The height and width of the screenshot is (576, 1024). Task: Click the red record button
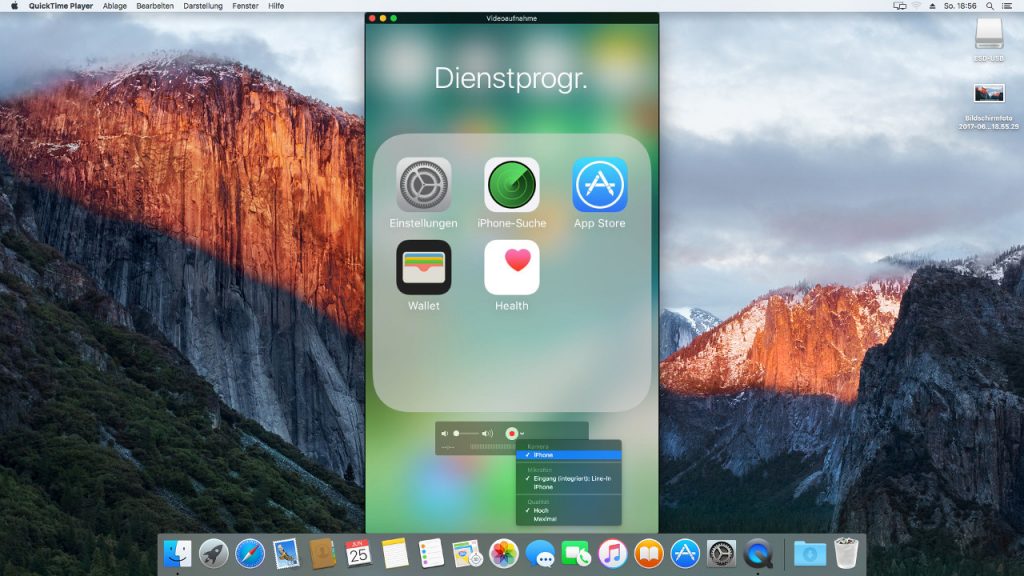tap(511, 433)
